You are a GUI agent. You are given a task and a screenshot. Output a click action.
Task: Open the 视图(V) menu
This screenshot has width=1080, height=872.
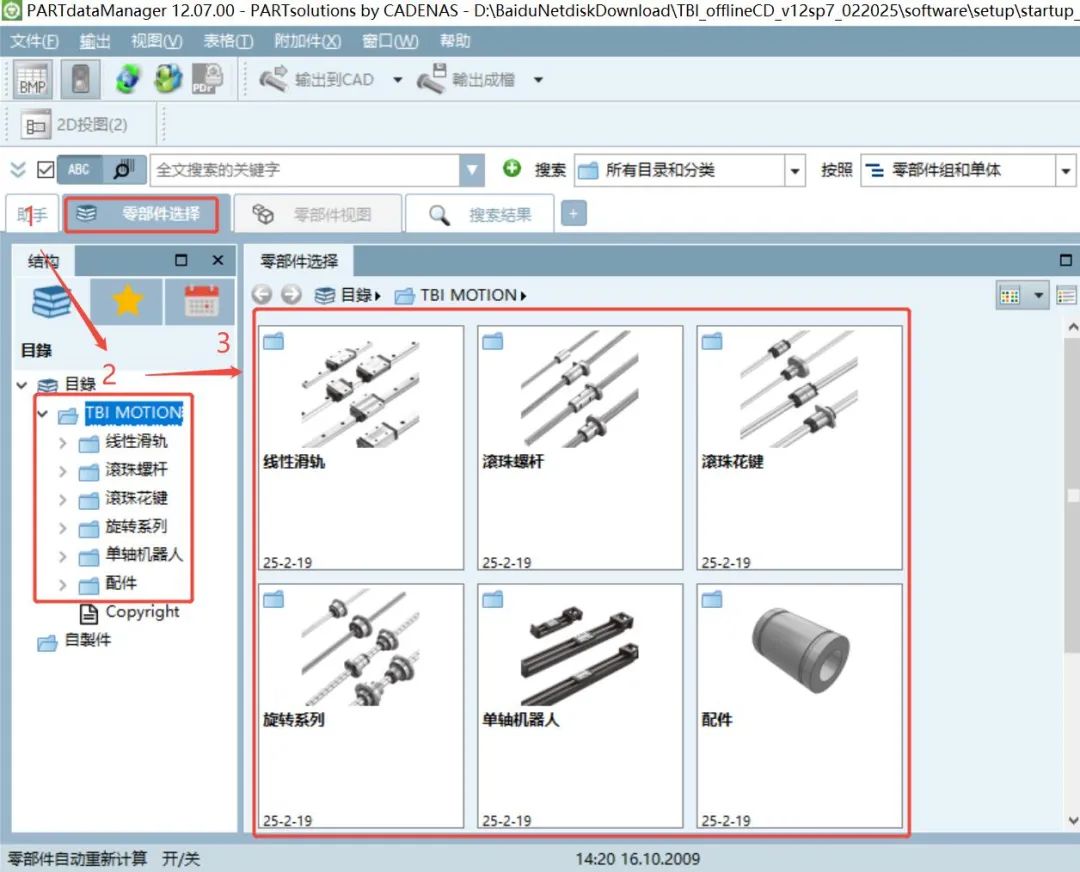pyautogui.click(x=156, y=41)
